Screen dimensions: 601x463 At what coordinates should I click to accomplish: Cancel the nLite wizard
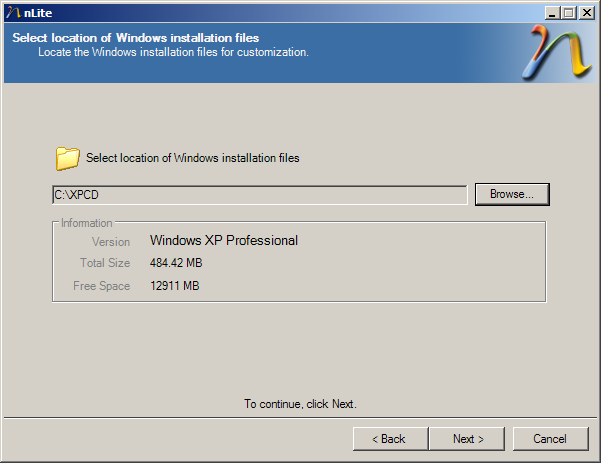tap(550, 439)
